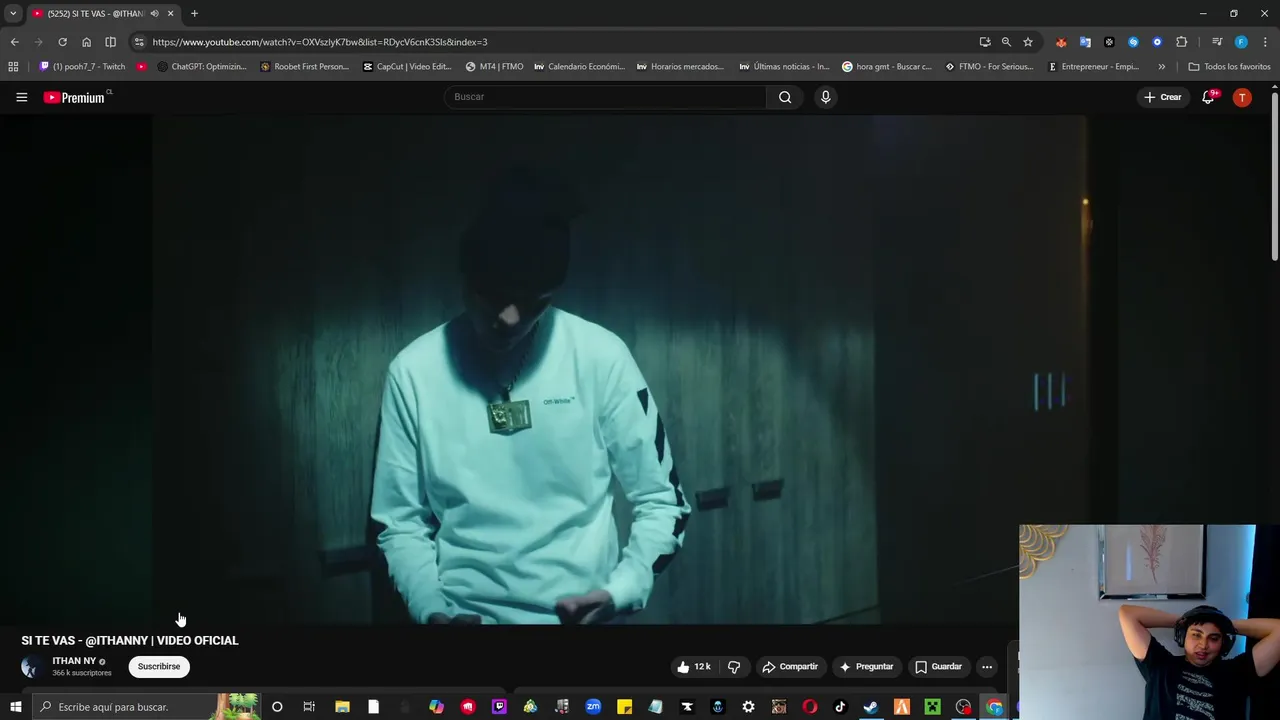Open hora gmt Google search bookmark
The image size is (1280, 720).
pyautogui.click(x=887, y=67)
